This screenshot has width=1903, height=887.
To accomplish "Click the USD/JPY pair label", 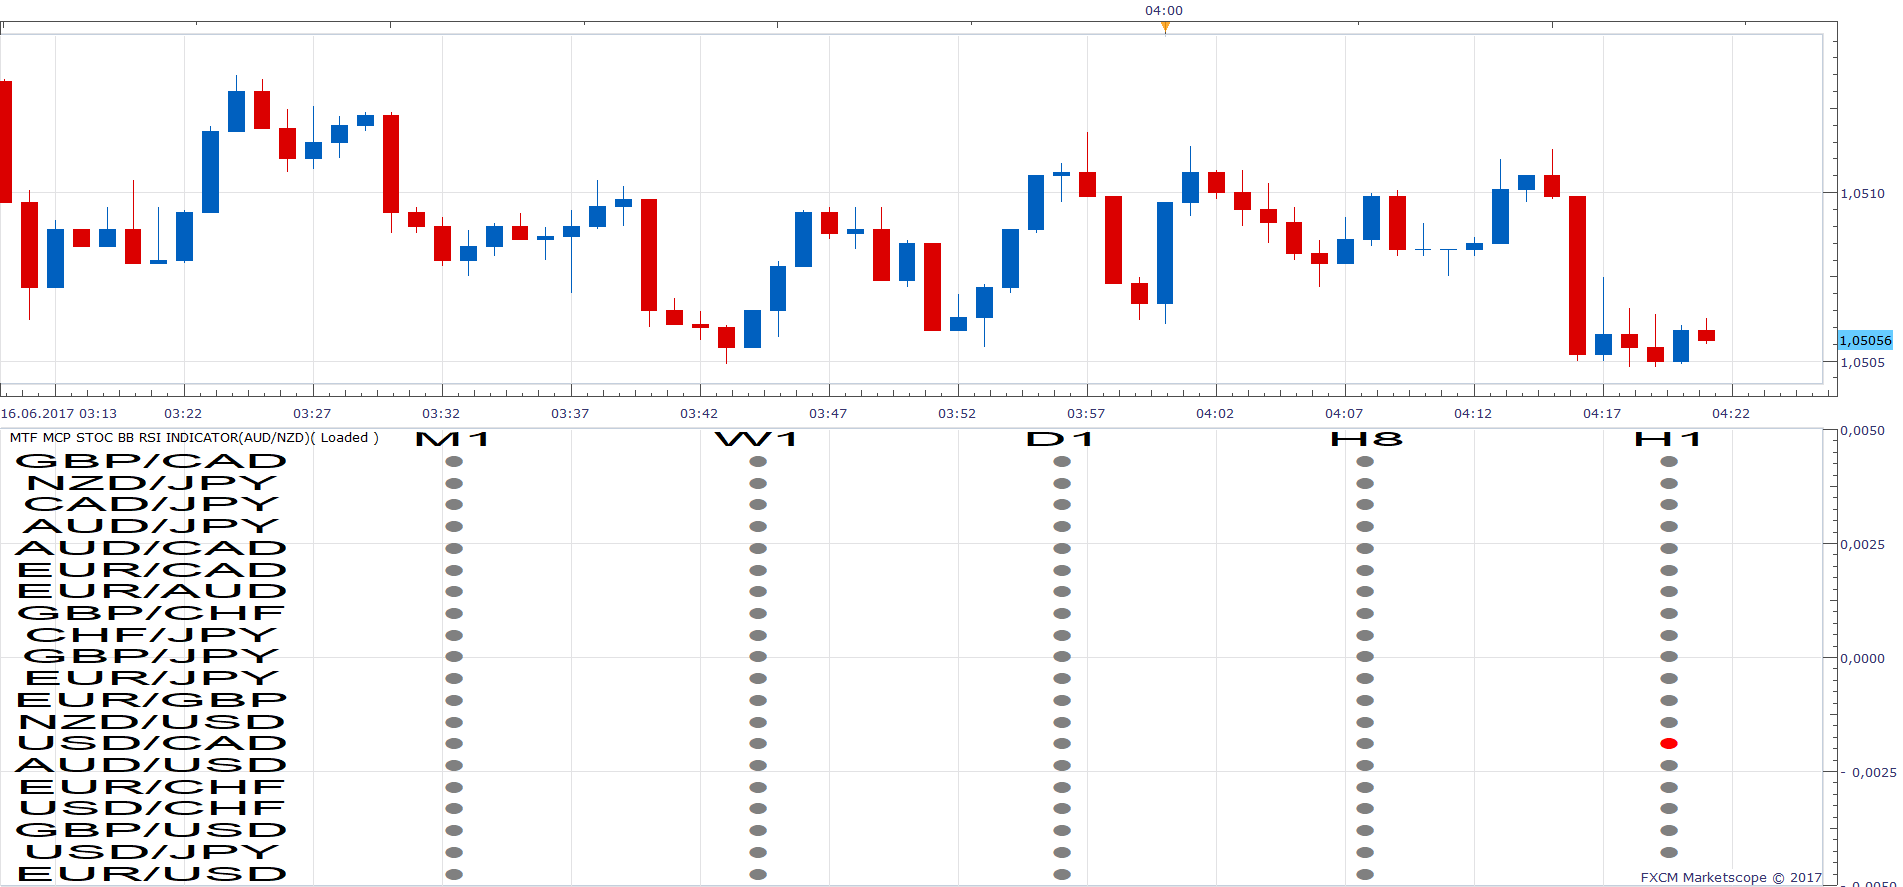I will click(152, 852).
